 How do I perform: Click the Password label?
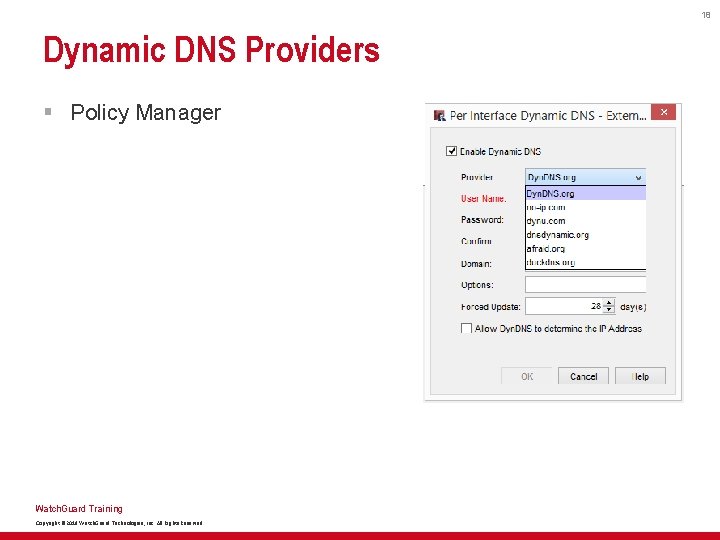pyautogui.click(x=482, y=220)
